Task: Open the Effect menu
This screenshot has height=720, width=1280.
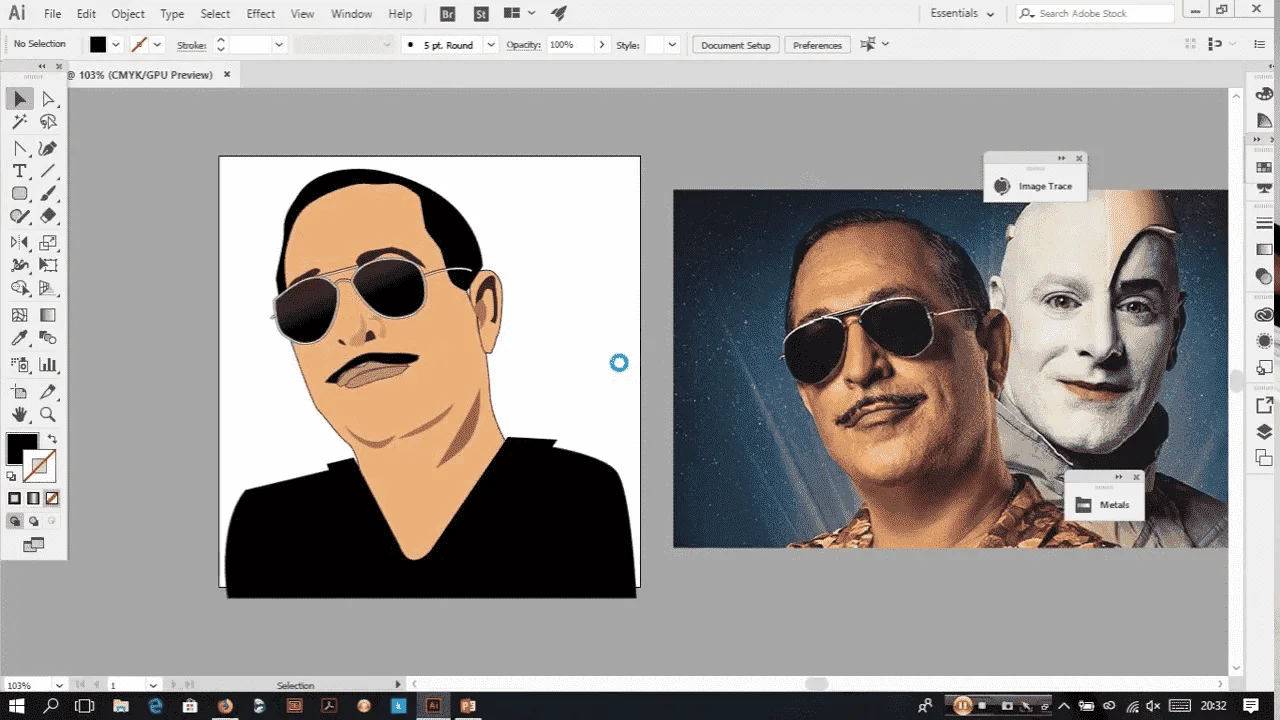Action: pyautogui.click(x=261, y=14)
